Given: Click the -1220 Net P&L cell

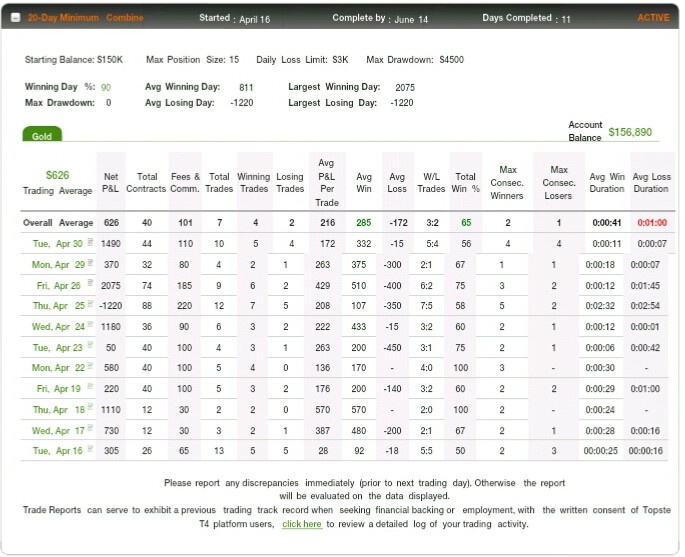Looking at the screenshot, I should click(x=111, y=306).
